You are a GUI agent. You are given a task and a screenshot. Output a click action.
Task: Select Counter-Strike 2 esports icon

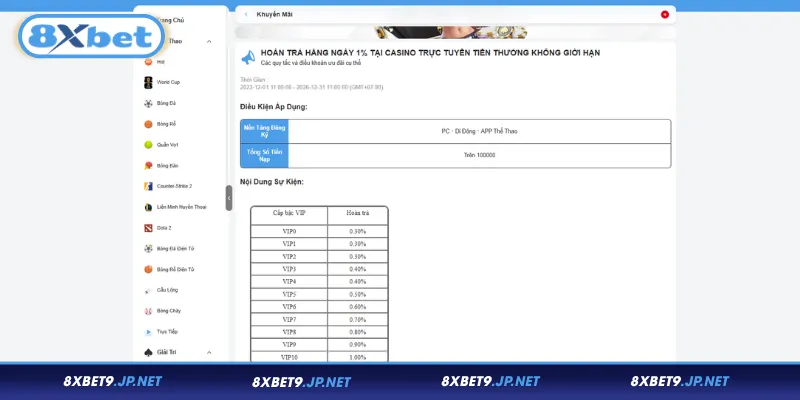[x=148, y=186]
